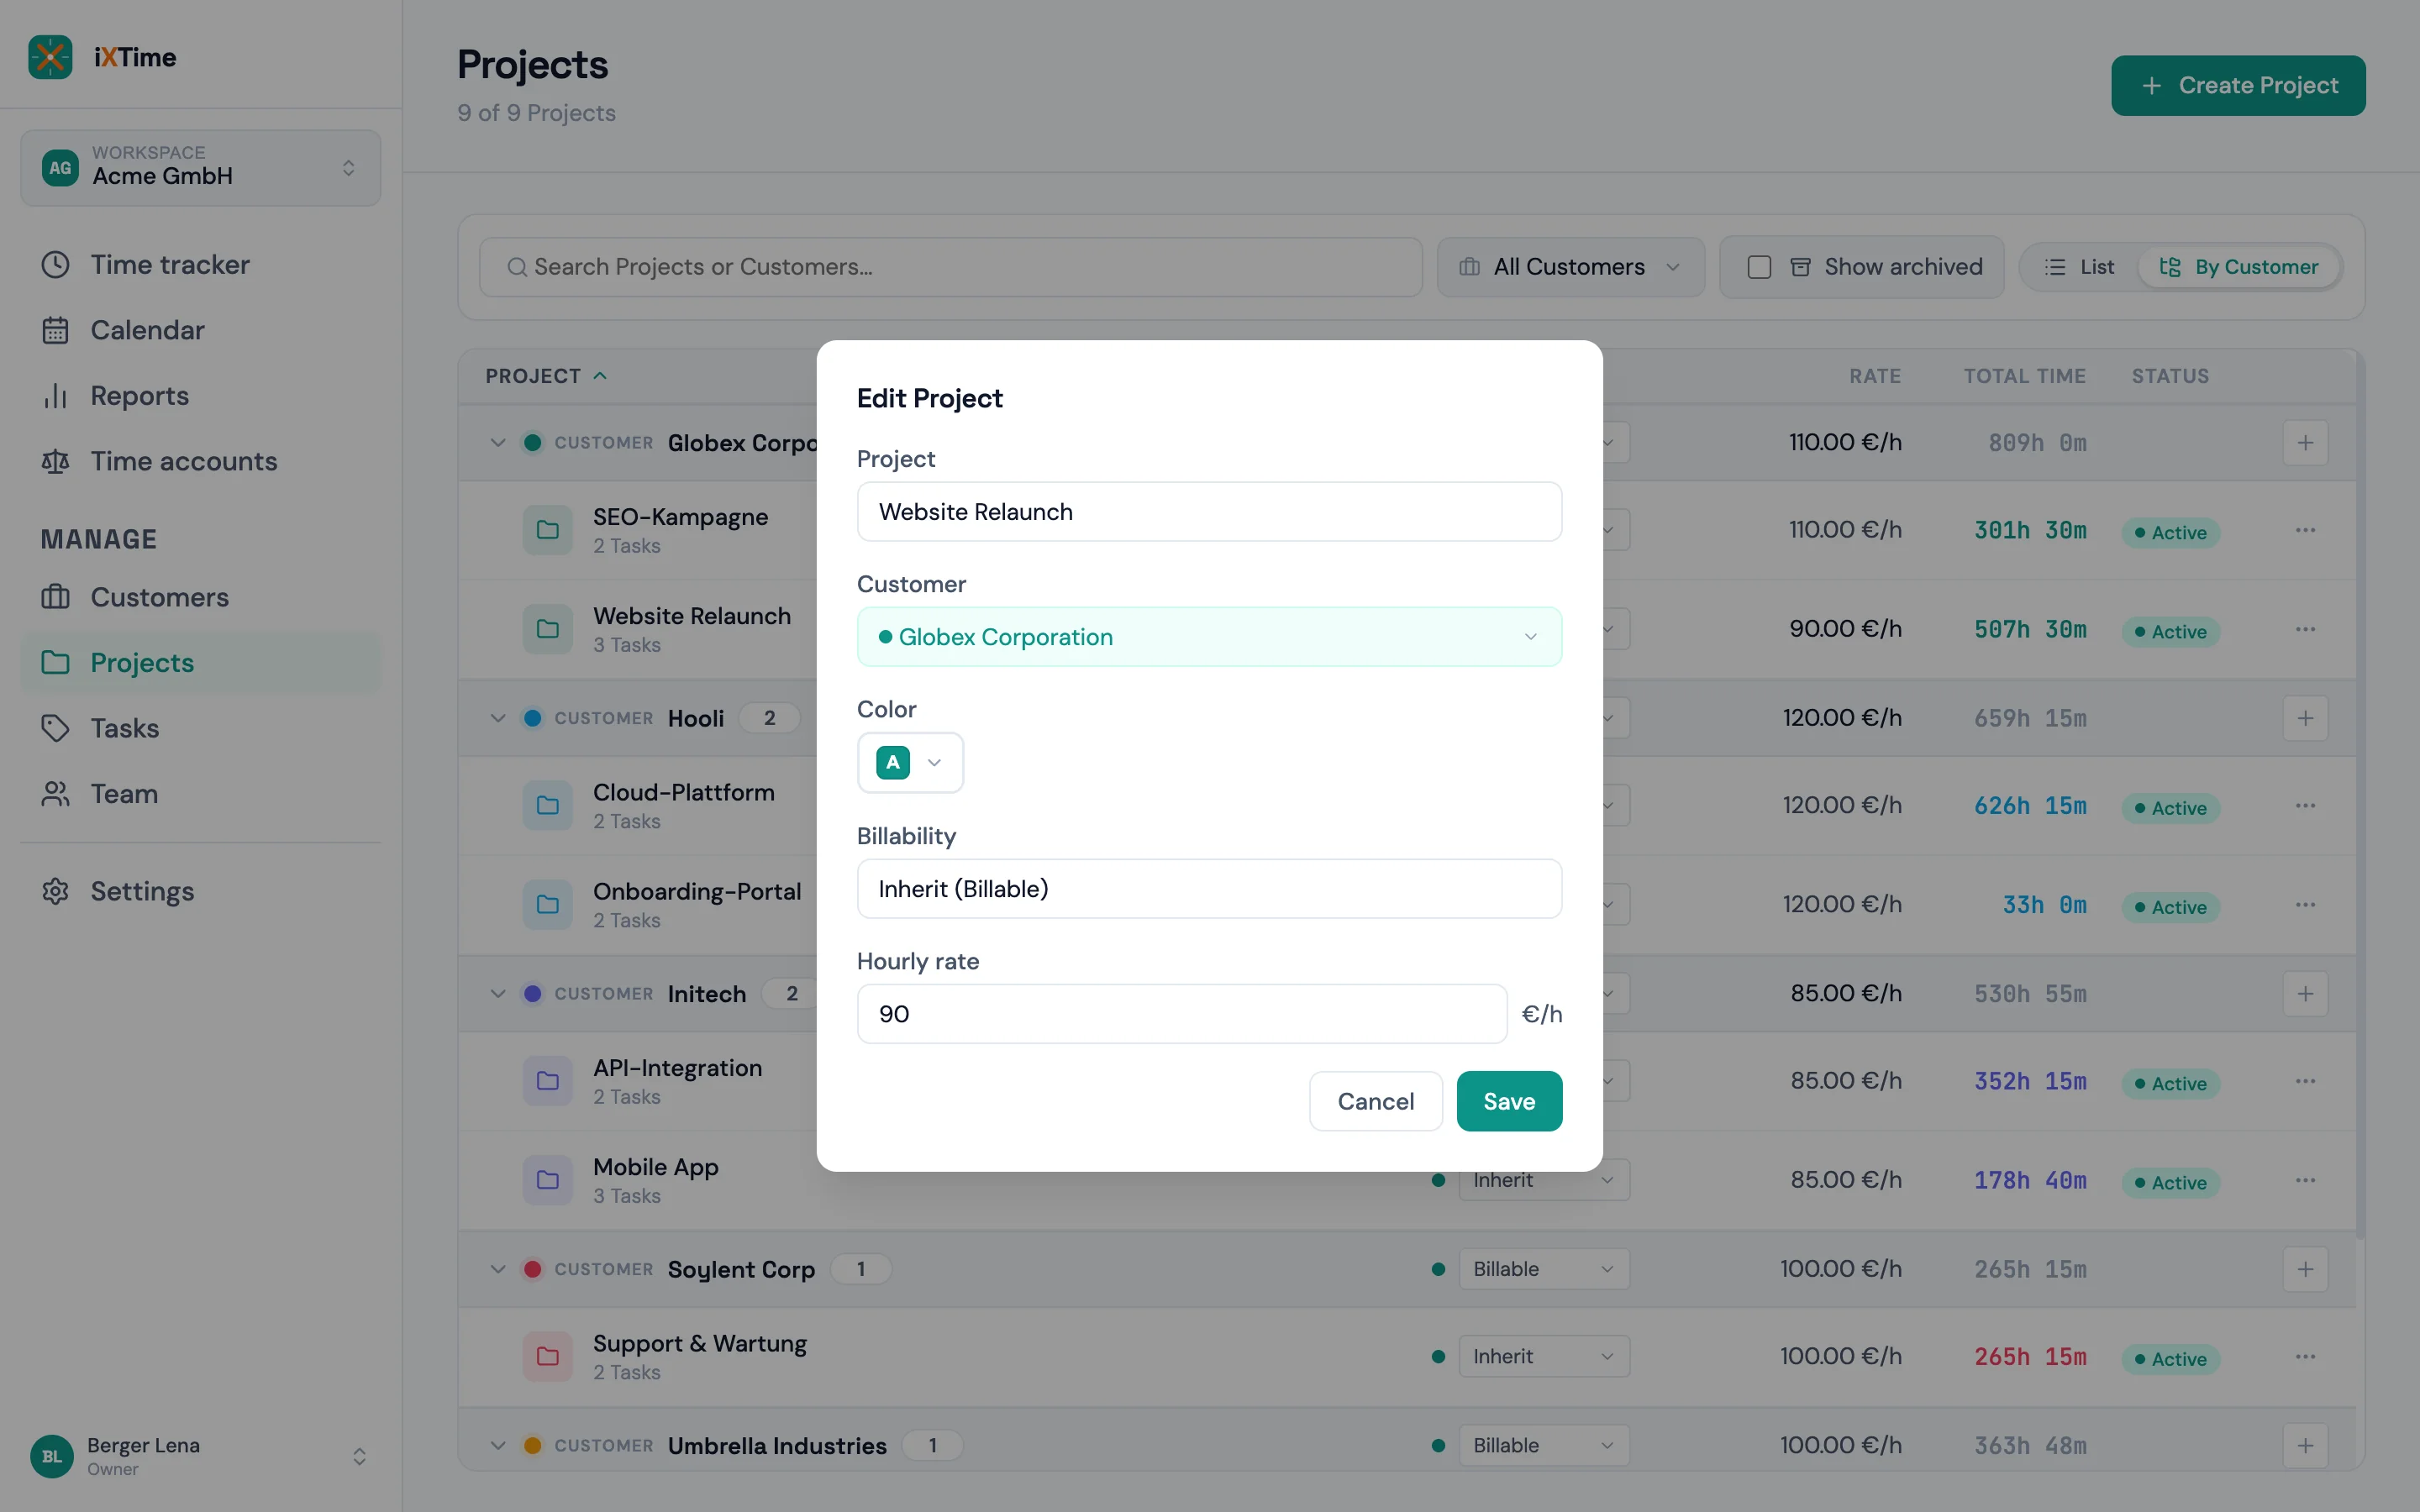The width and height of the screenshot is (2420, 1512).
Task: Open more options for SEO-Kampagne row
Action: (x=2305, y=530)
